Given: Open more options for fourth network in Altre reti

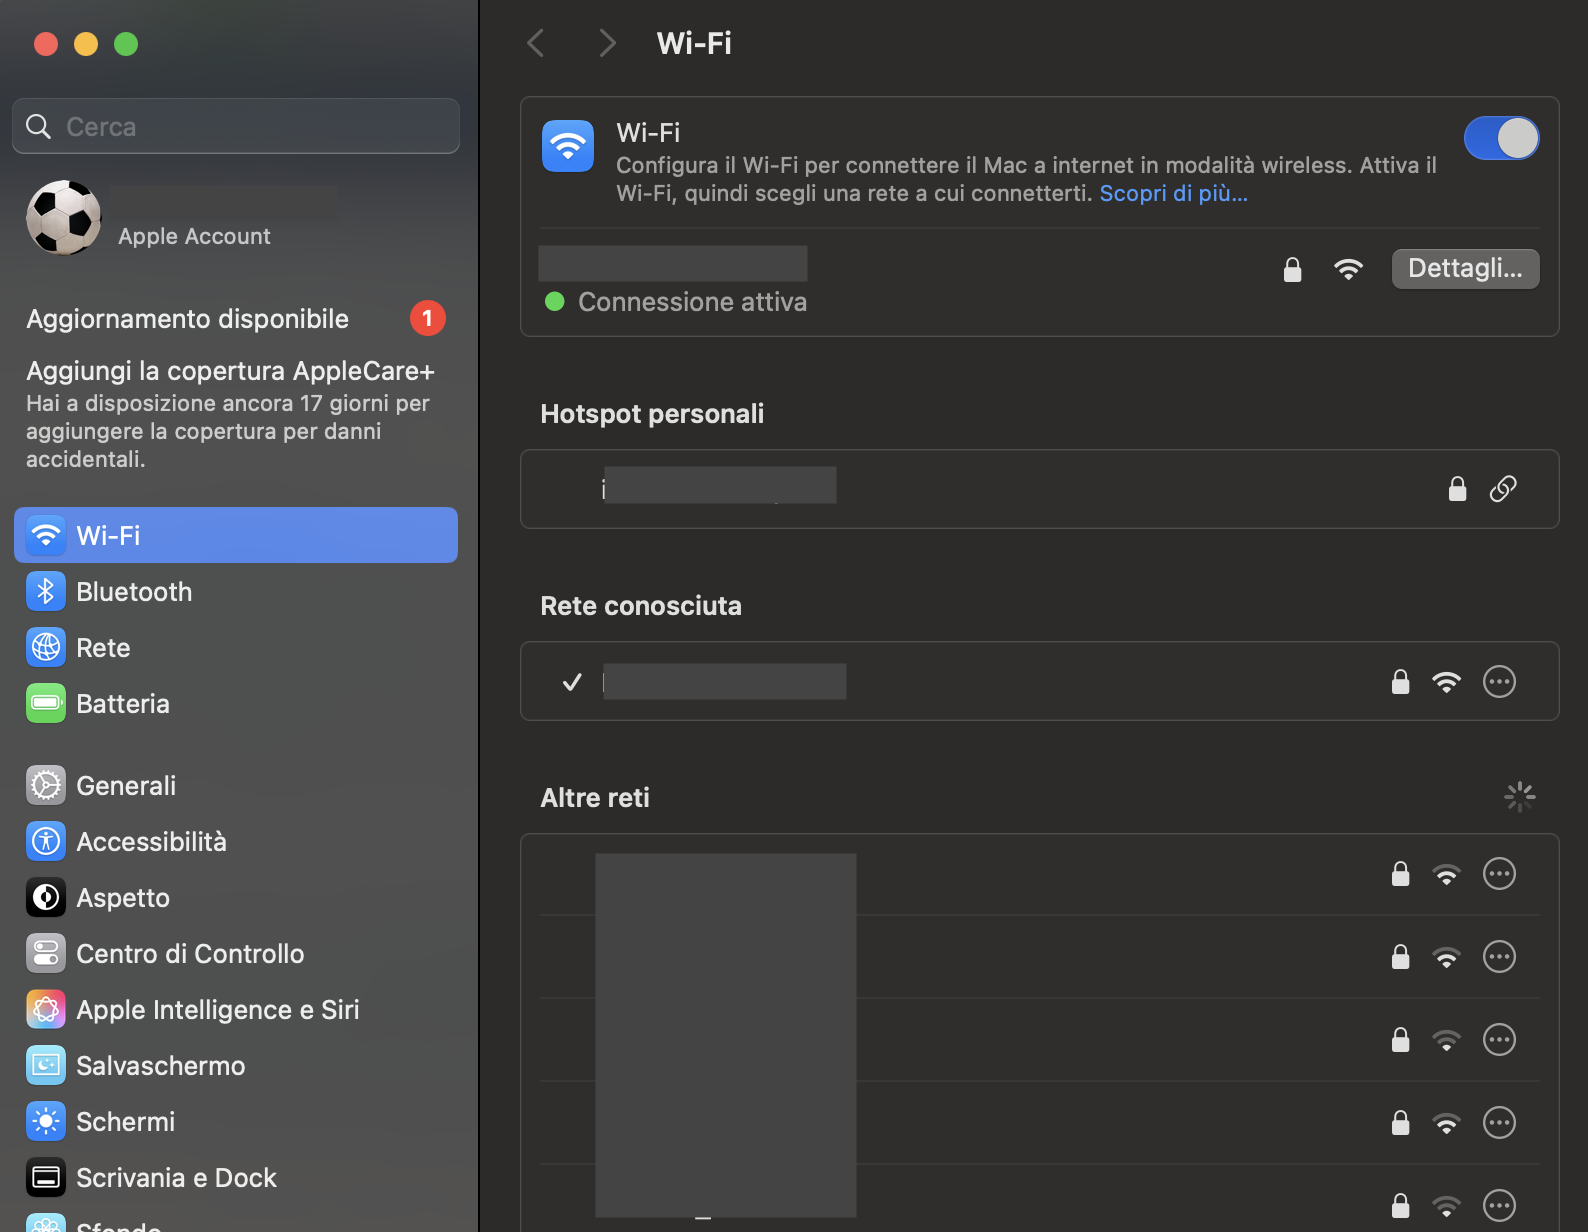Looking at the screenshot, I should [1499, 1122].
